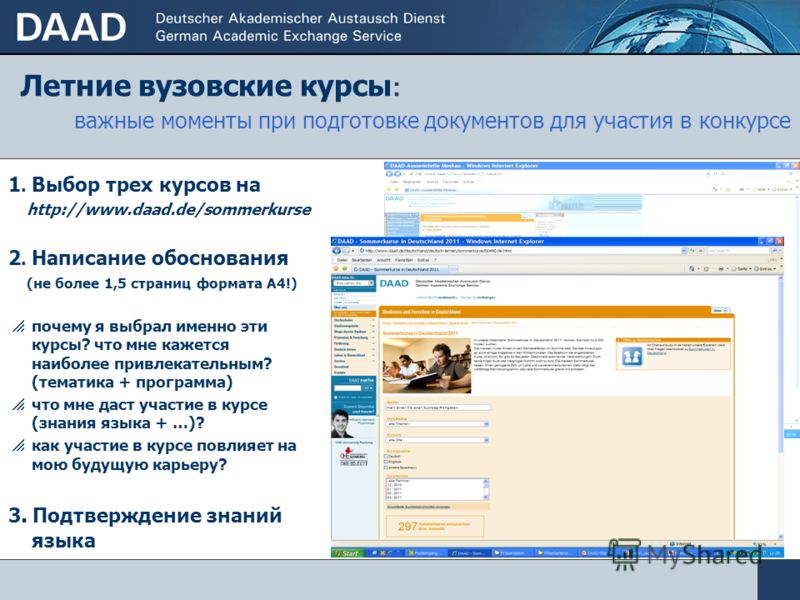Open the 'alle Orte' location dropdown

click(x=437, y=440)
